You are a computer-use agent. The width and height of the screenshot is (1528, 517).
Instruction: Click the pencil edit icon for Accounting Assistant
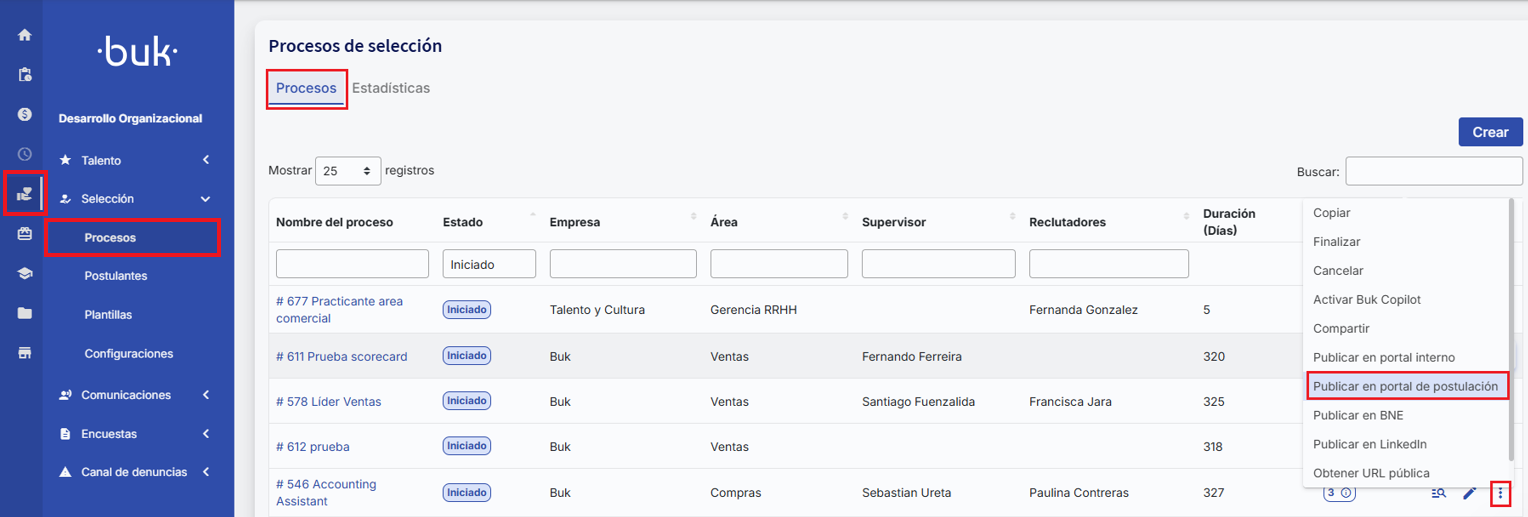[1469, 493]
